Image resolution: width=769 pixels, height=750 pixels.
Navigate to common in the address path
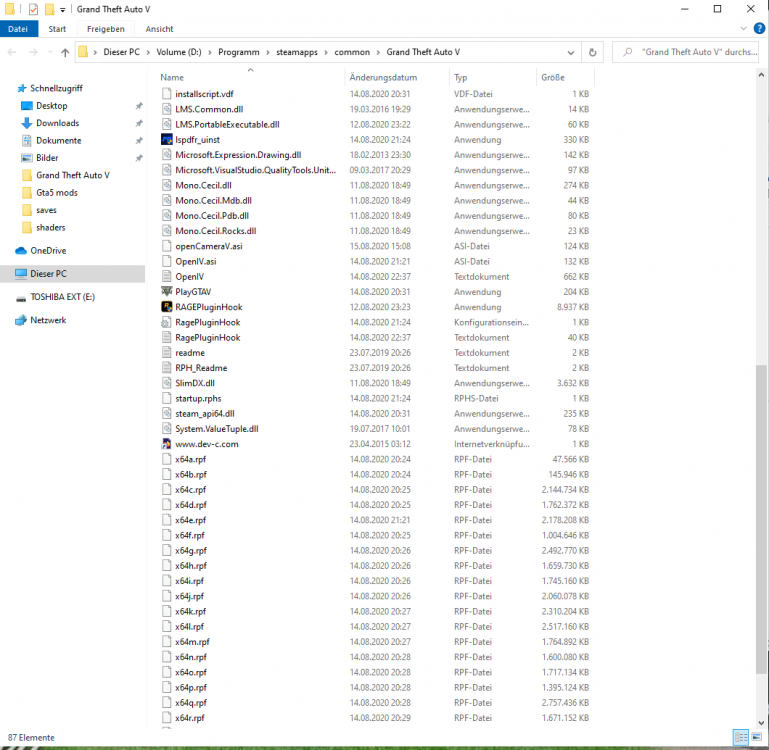click(x=352, y=52)
